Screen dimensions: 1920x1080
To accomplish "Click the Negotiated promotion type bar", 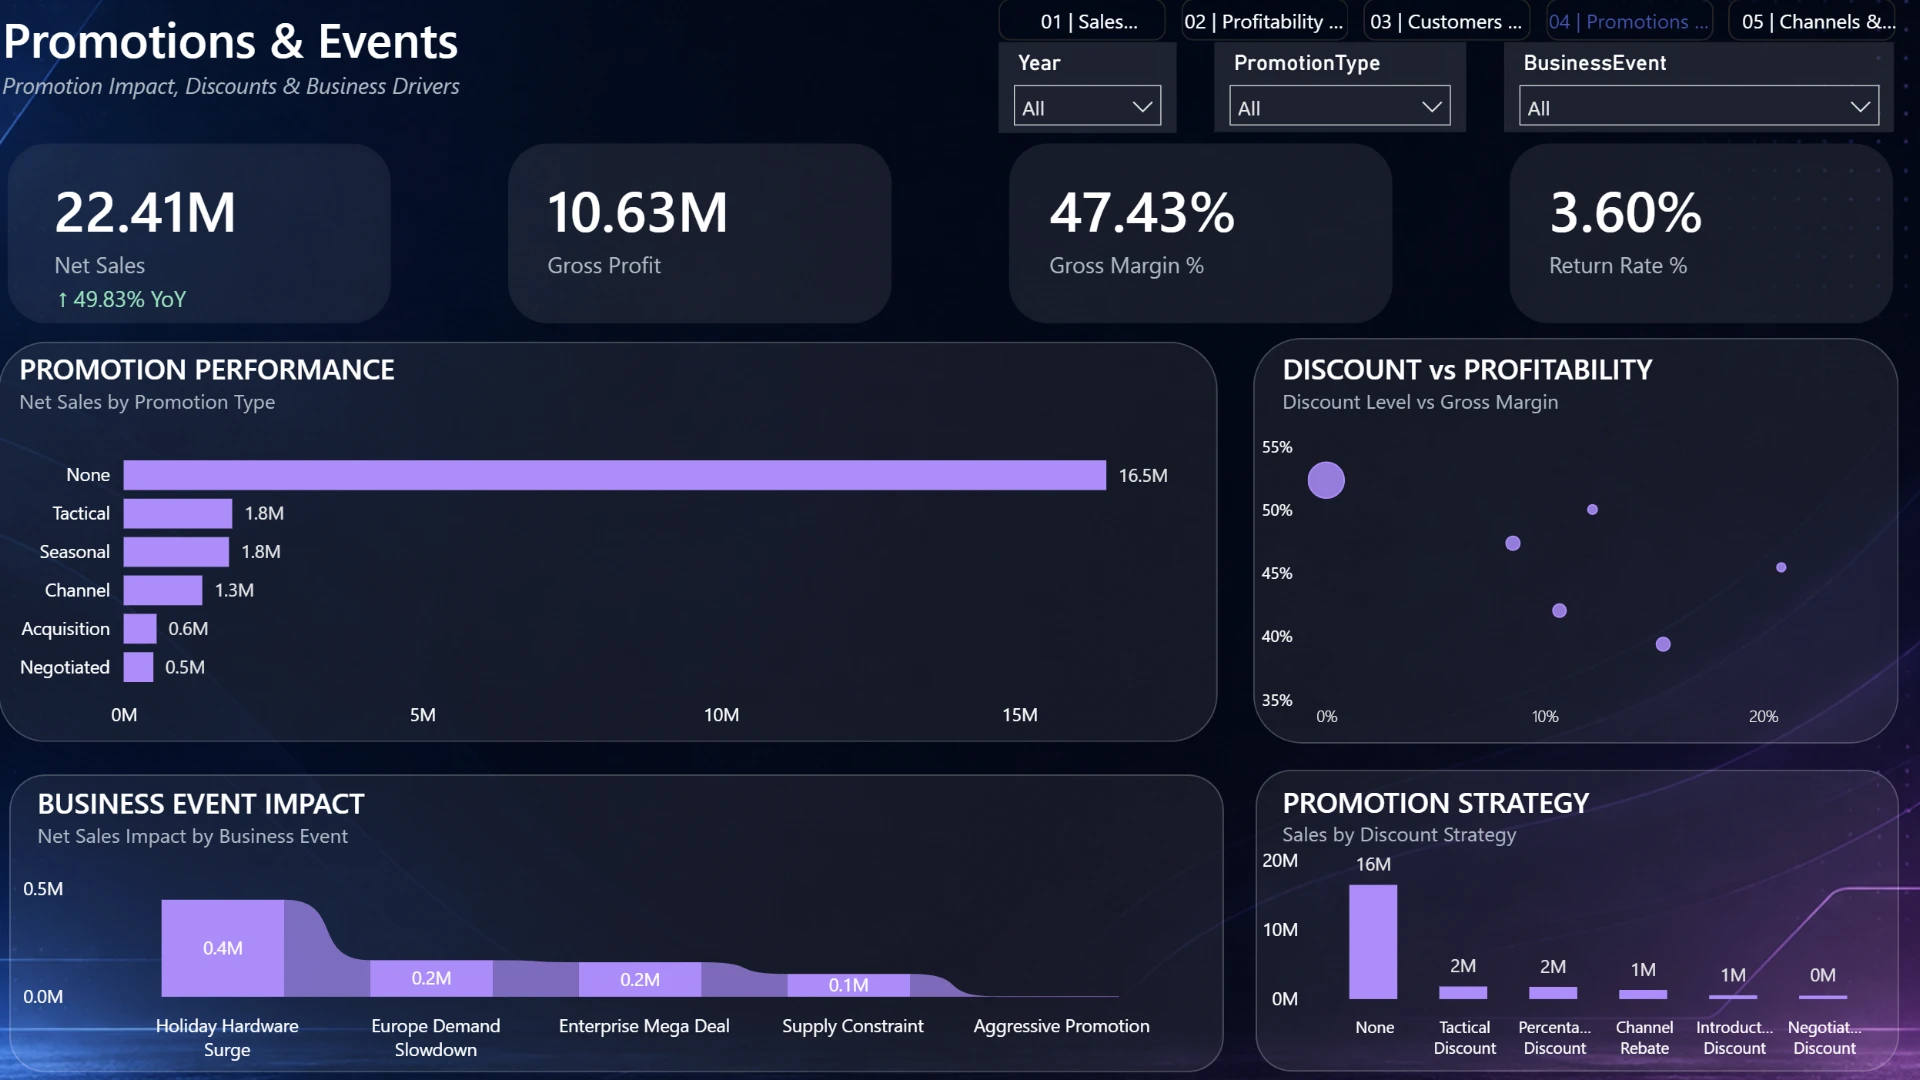I will tap(138, 667).
